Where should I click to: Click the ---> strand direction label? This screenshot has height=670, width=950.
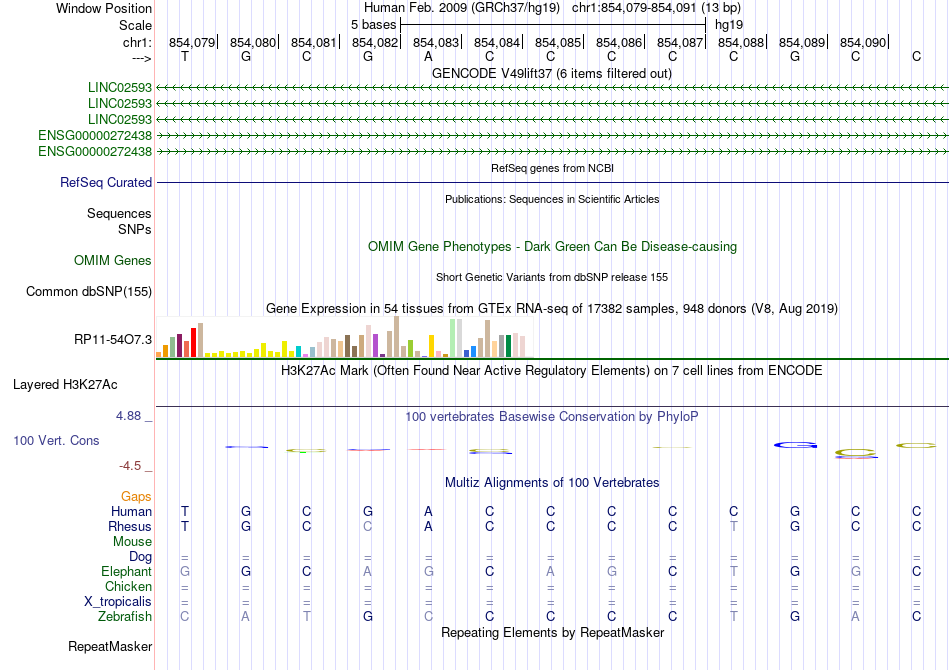pos(141,58)
